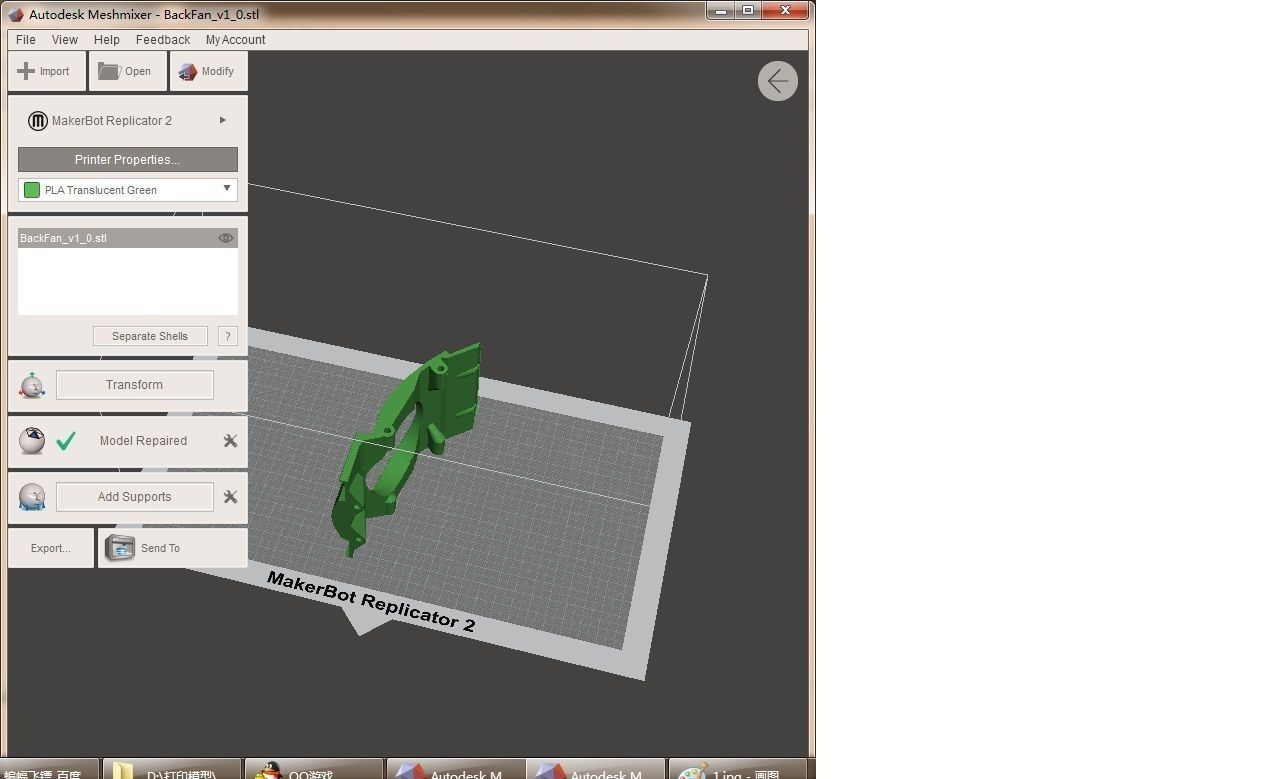This screenshot has width=1280, height=779.
Task: Click the green checkmark for Model Repaired
Action: click(66, 441)
